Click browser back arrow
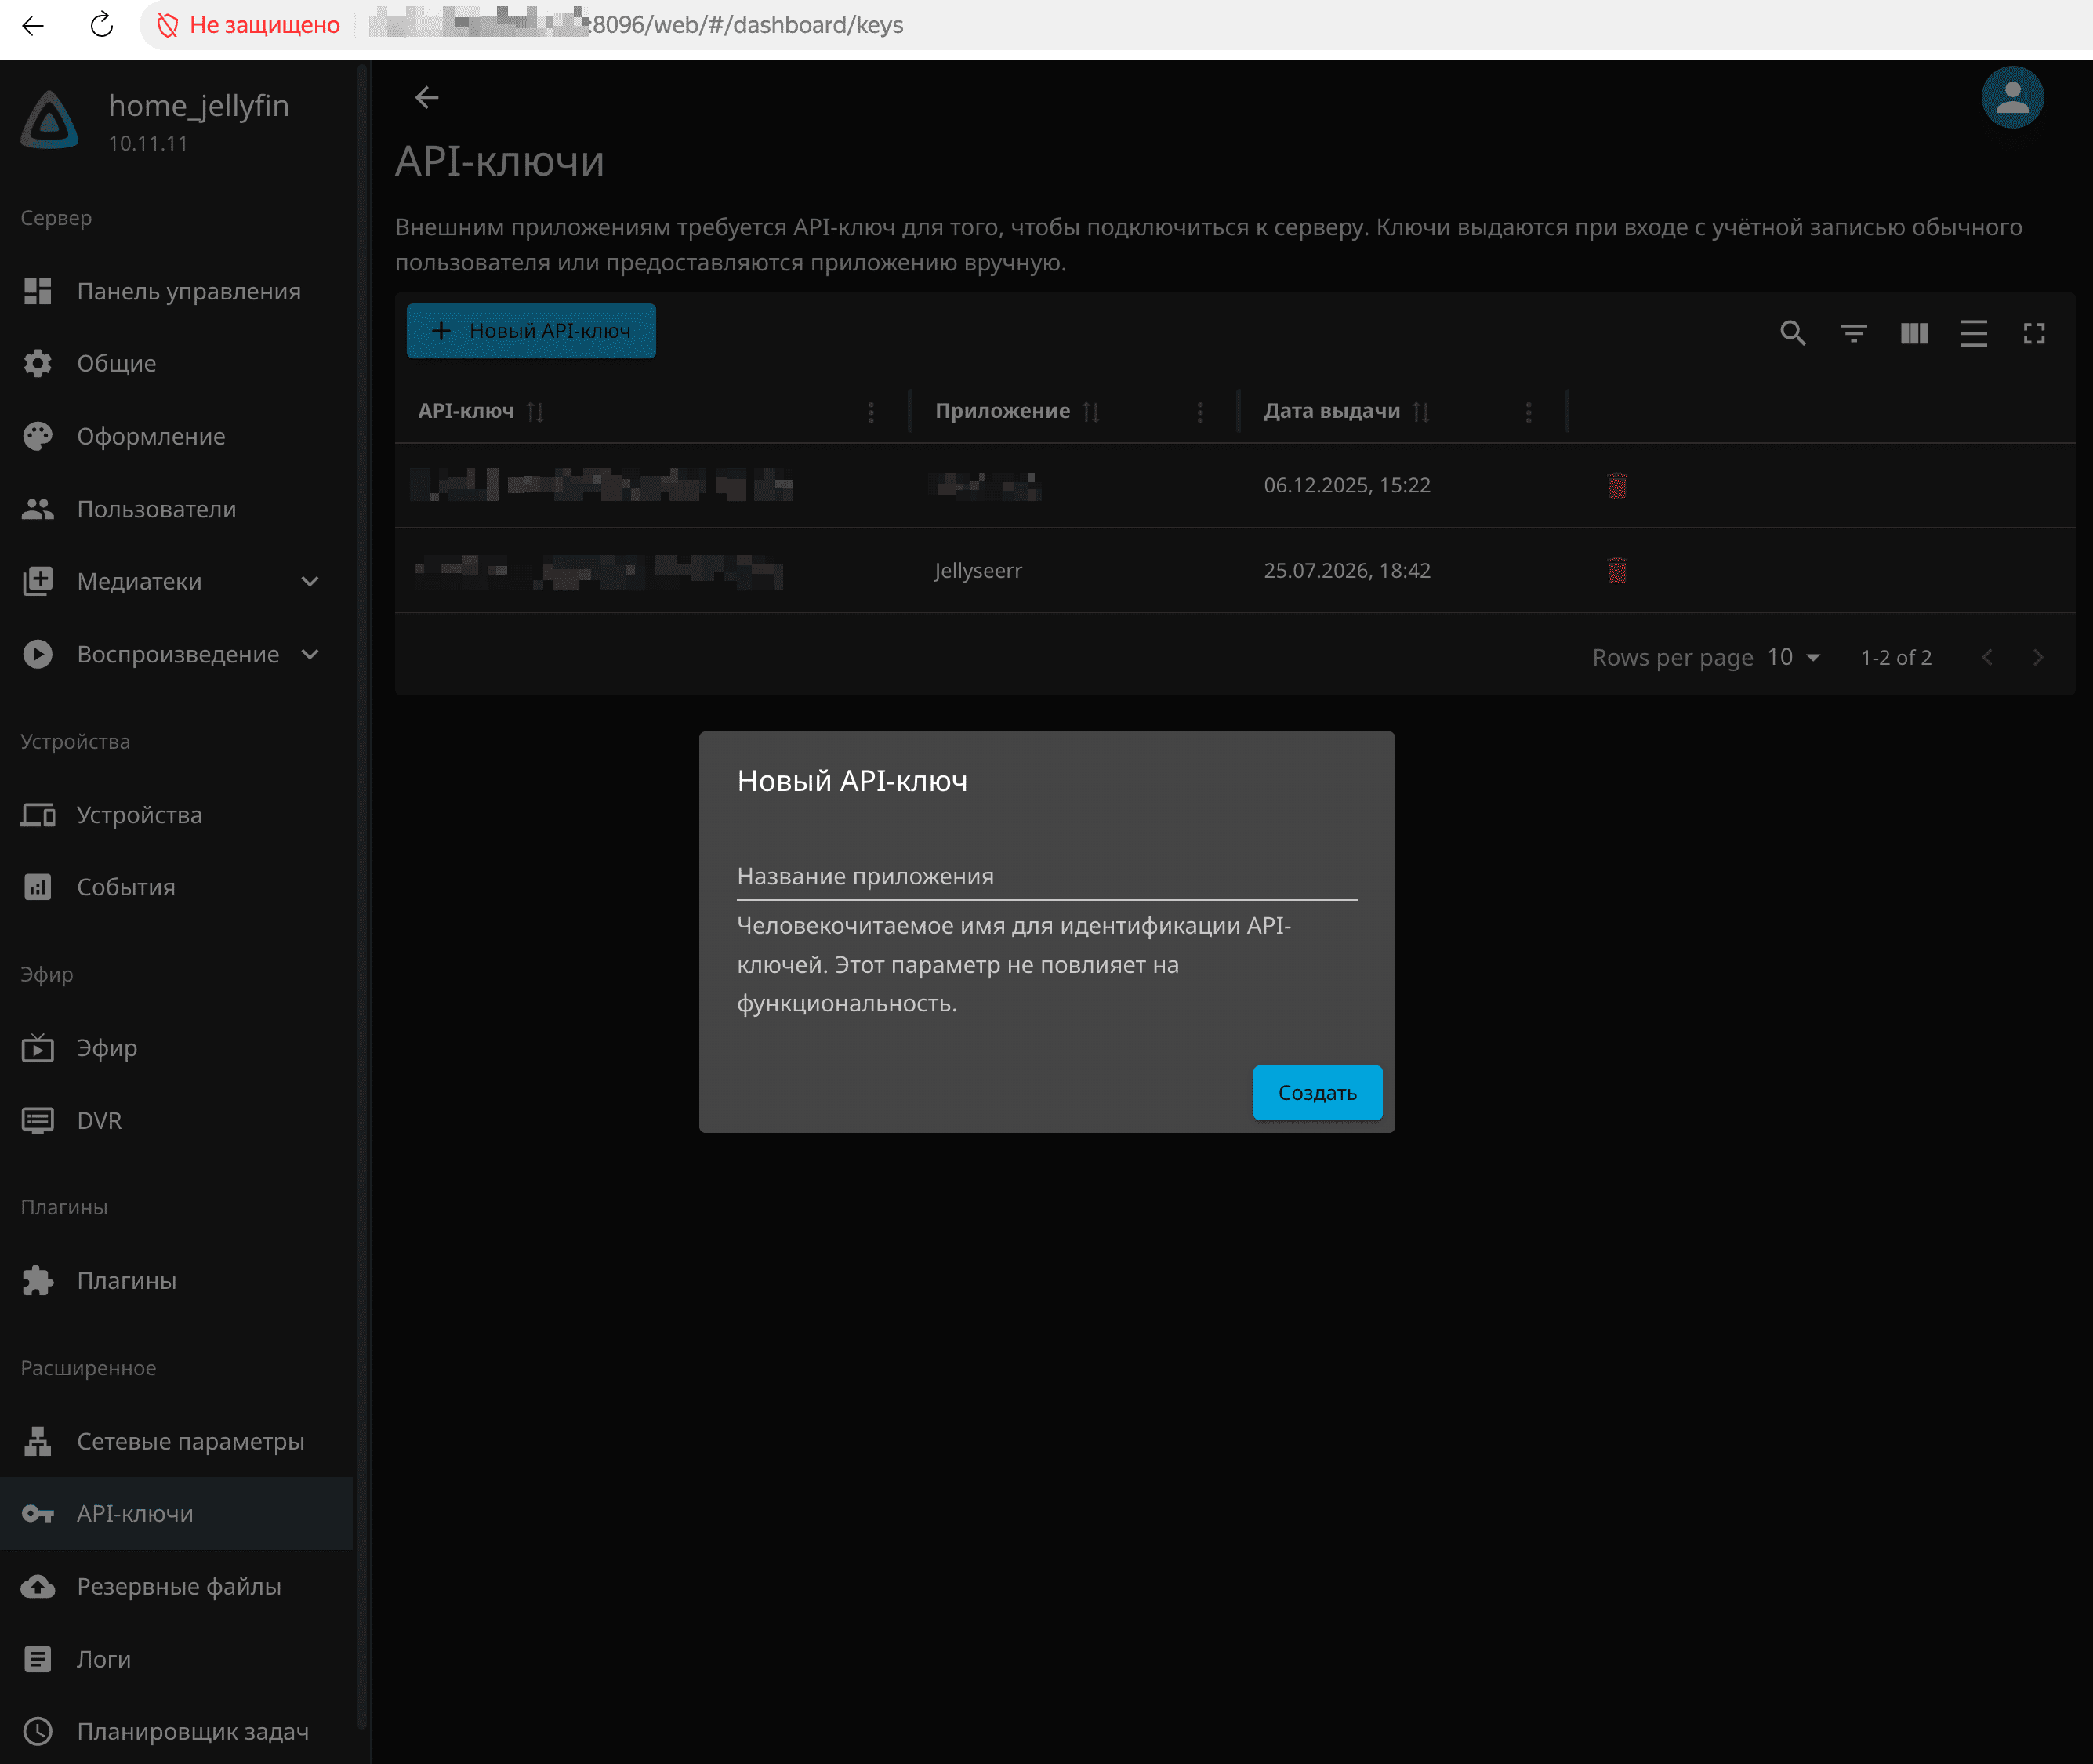 (33, 25)
